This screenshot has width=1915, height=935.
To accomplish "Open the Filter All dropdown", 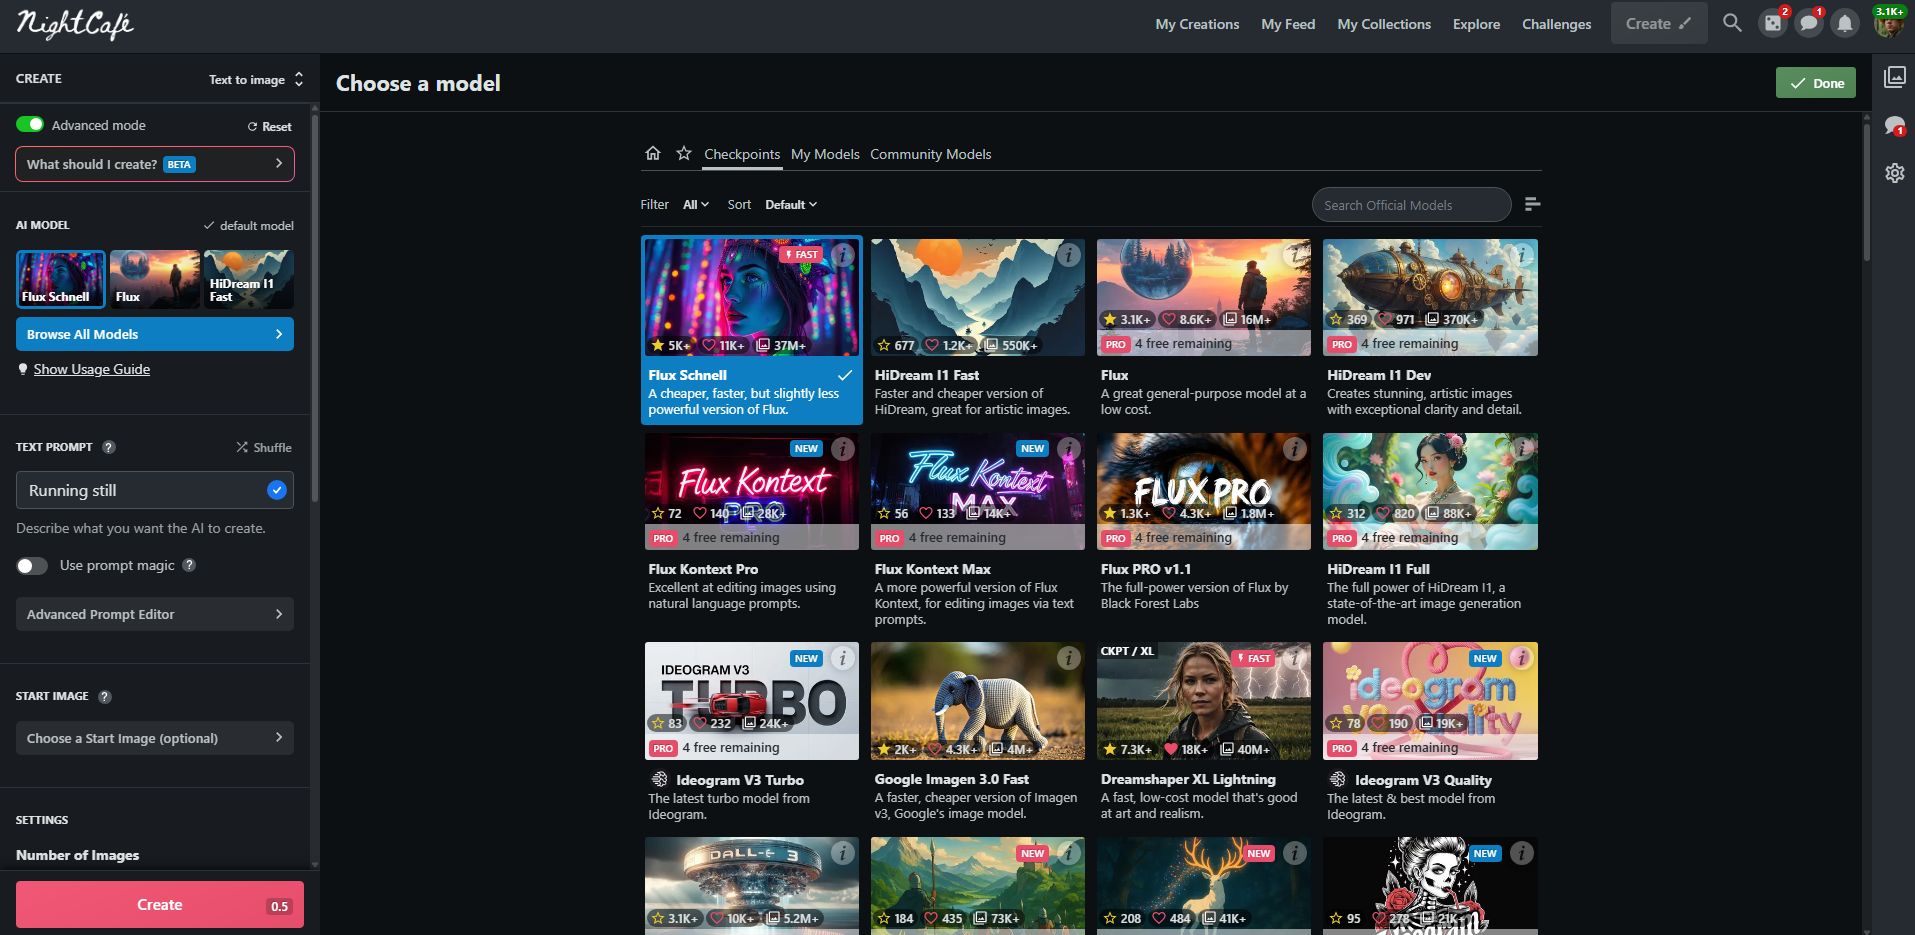I will click(696, 205).
